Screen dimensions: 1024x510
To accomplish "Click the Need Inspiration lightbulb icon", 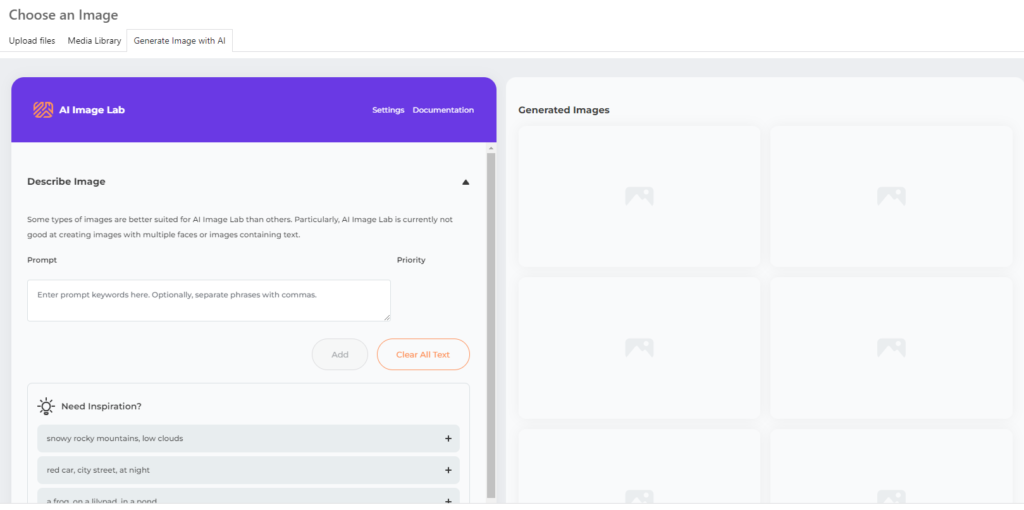I will point(46,406).
